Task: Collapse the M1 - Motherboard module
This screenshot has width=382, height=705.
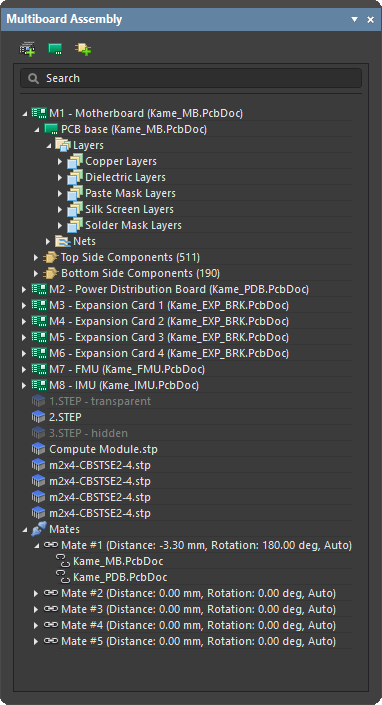Action: 24,113
